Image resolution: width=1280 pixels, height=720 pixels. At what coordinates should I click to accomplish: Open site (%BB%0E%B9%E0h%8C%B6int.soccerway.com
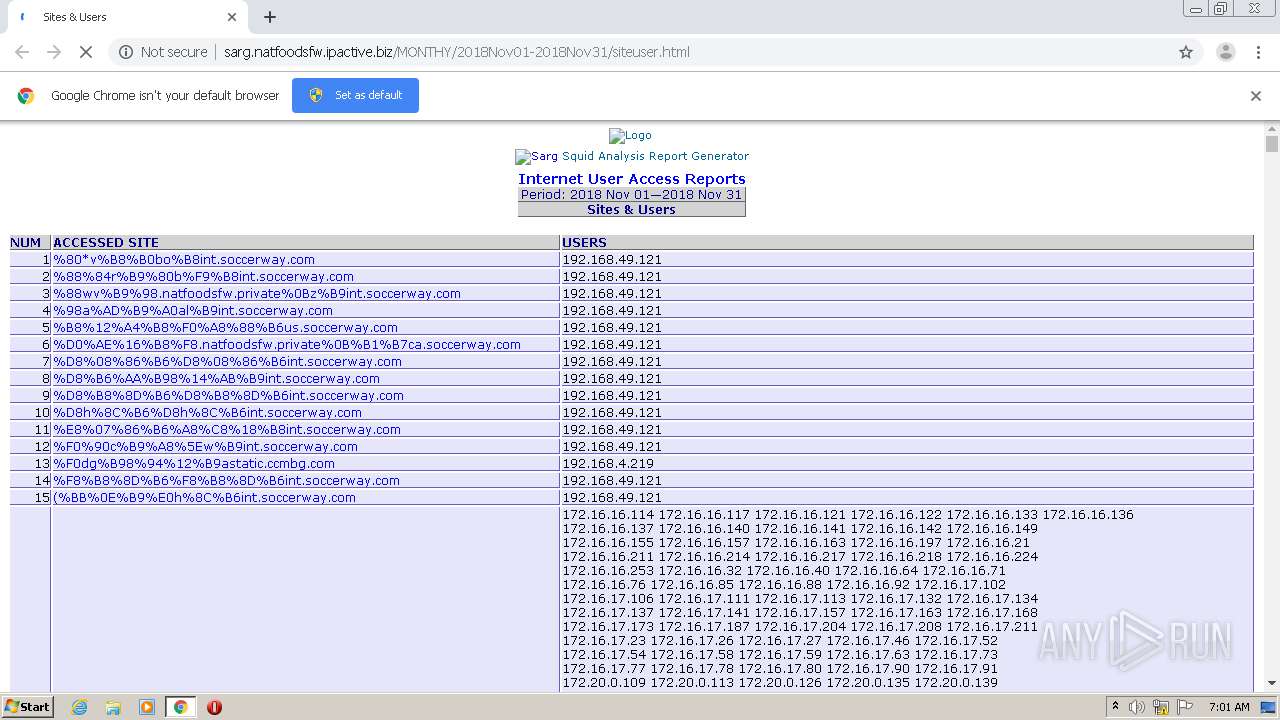(204, 498)
